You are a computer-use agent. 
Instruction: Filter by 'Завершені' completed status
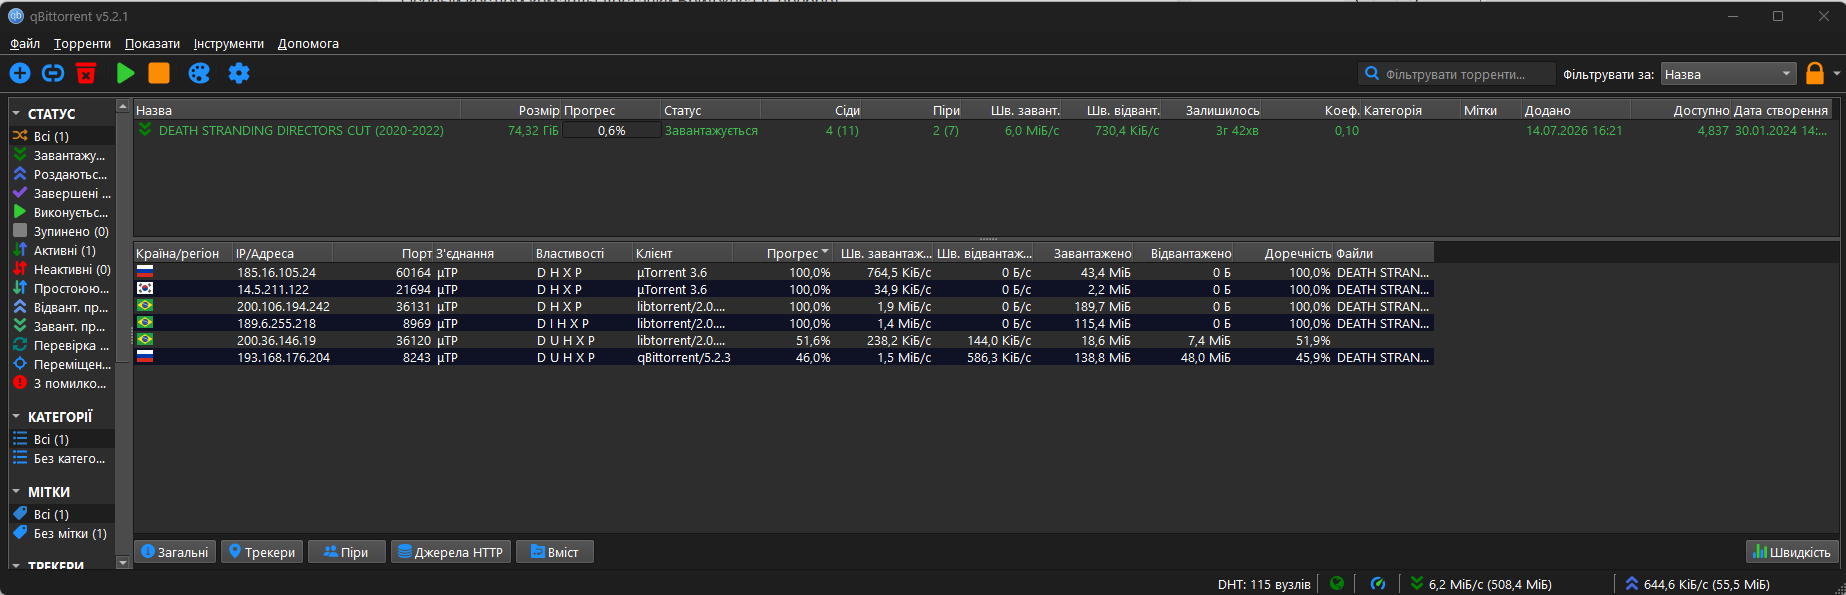coord(62,193)
